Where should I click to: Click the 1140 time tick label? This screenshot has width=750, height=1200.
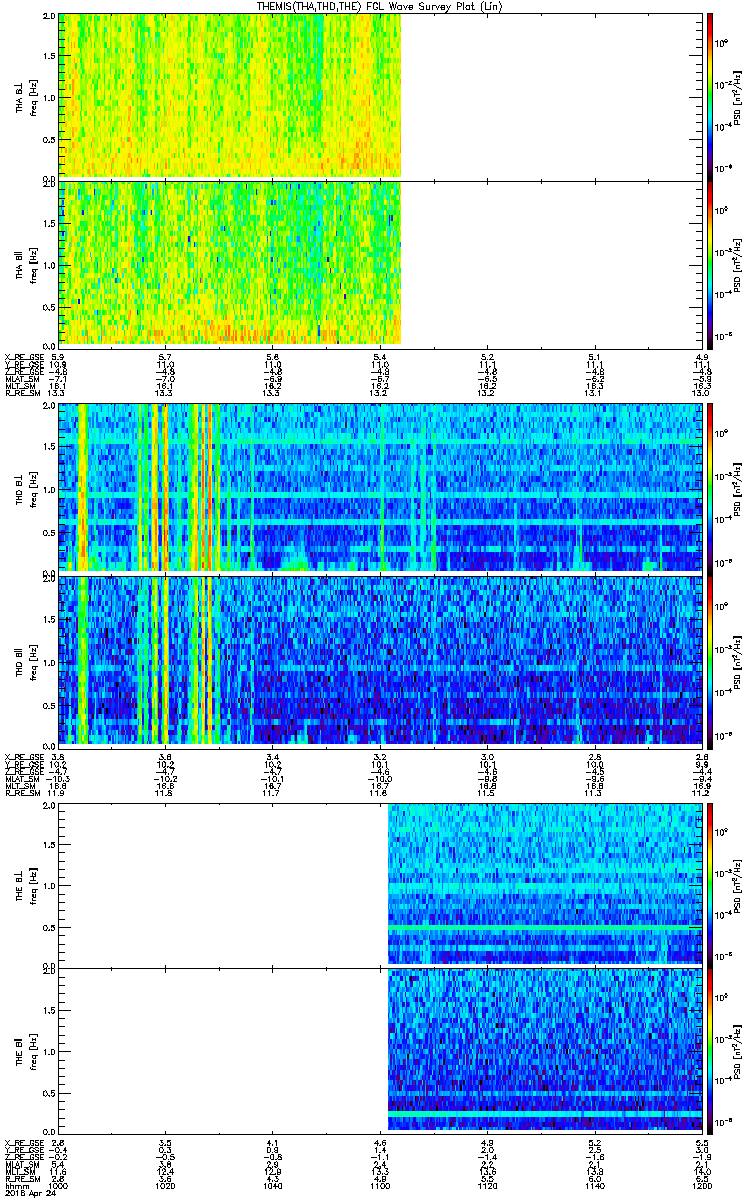[x=594, y=1186]
